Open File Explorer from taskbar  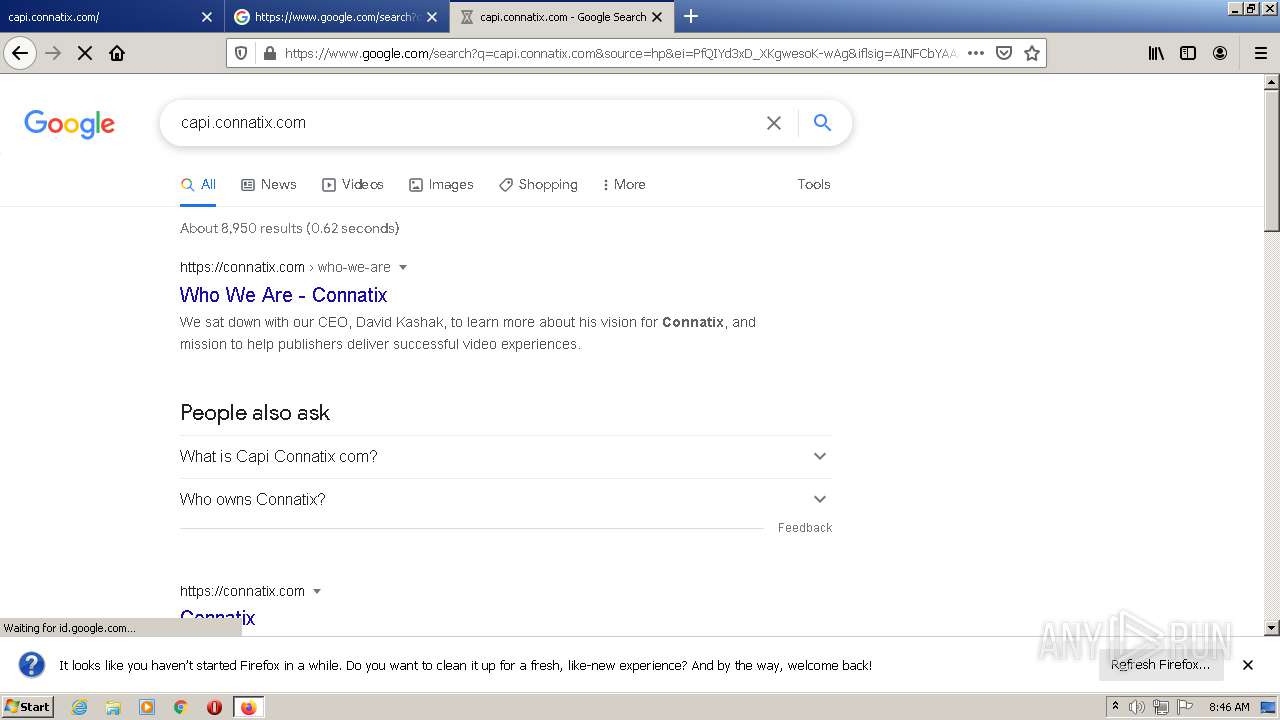[x=113, y=707]
